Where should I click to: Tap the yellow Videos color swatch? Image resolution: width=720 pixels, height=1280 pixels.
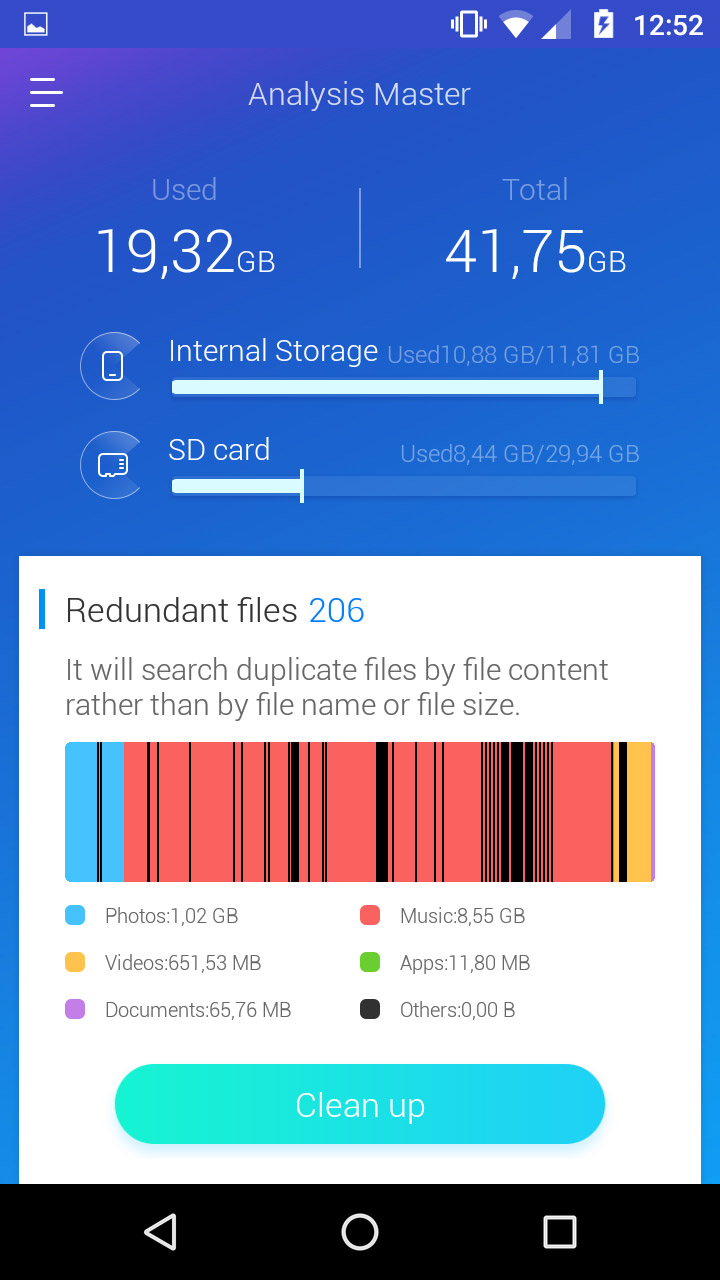tap(75, 962)
